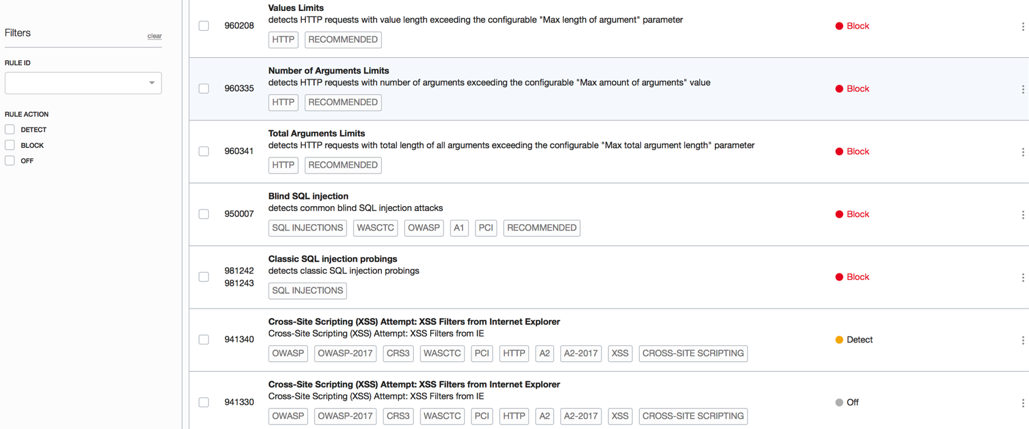Open the kebab menu for rule 960208
The image size is (1029, 429).
click(x=1022, y=27)
